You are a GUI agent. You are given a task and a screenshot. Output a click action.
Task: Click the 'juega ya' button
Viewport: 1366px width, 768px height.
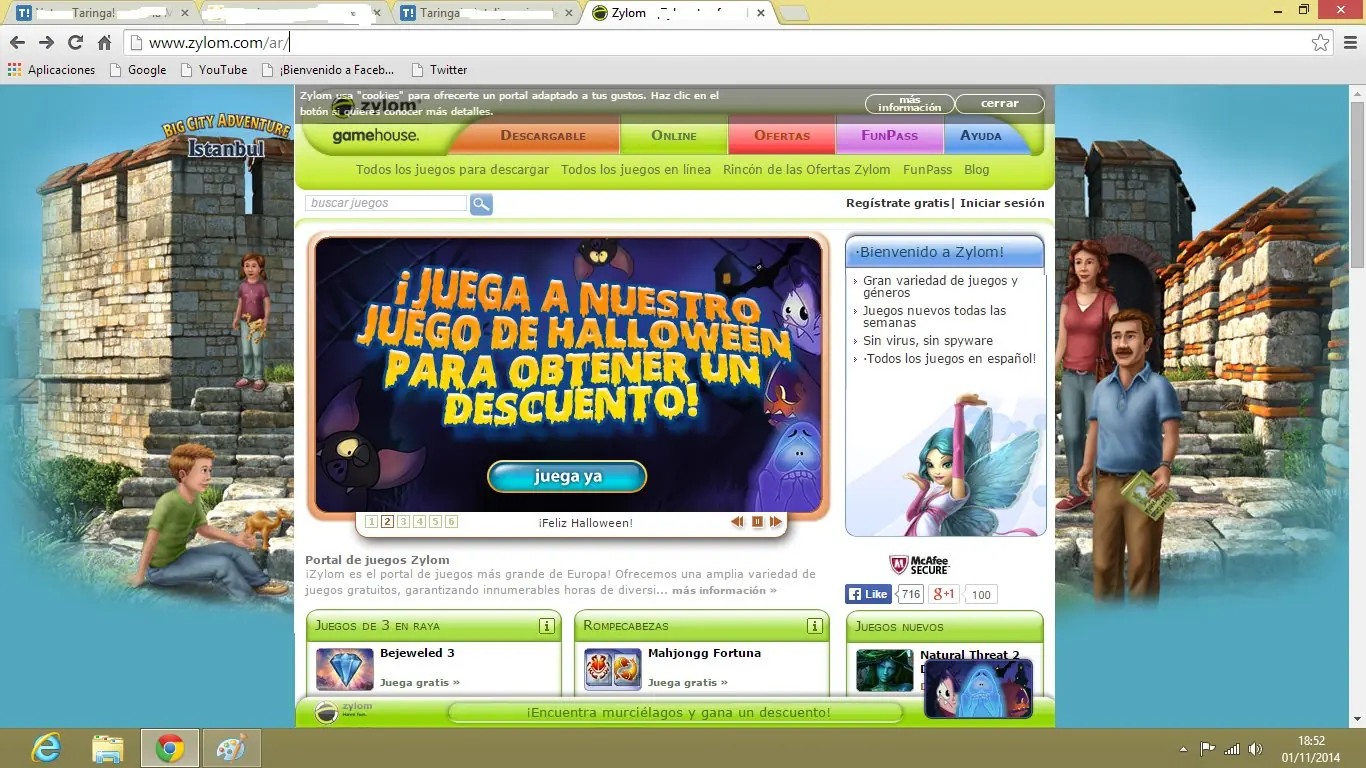coord(567,476)
